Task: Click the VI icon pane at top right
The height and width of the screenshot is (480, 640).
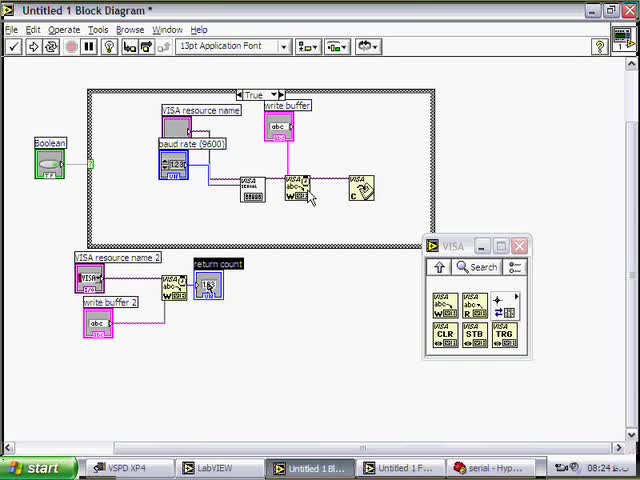Action: click(623, 39)
